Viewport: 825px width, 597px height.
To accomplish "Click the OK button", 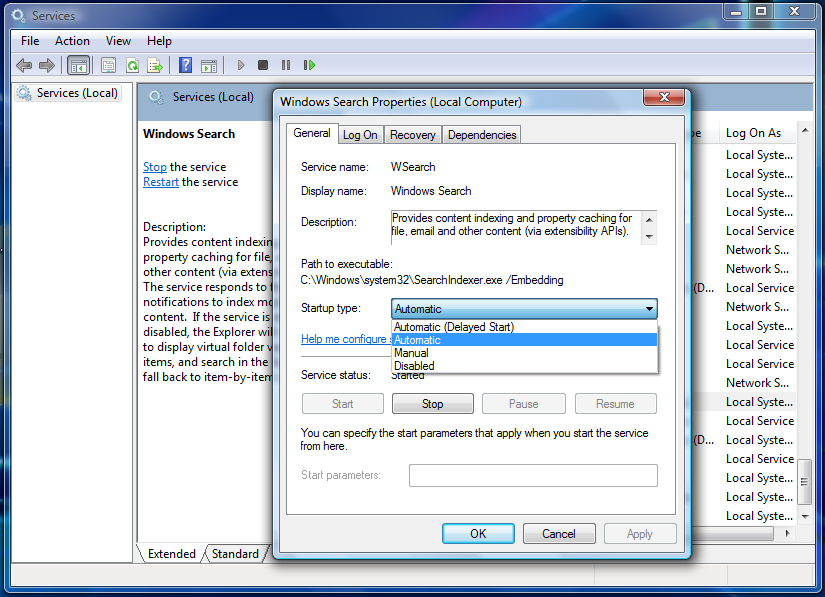I will pyautogui.click(x=478, y=534).
